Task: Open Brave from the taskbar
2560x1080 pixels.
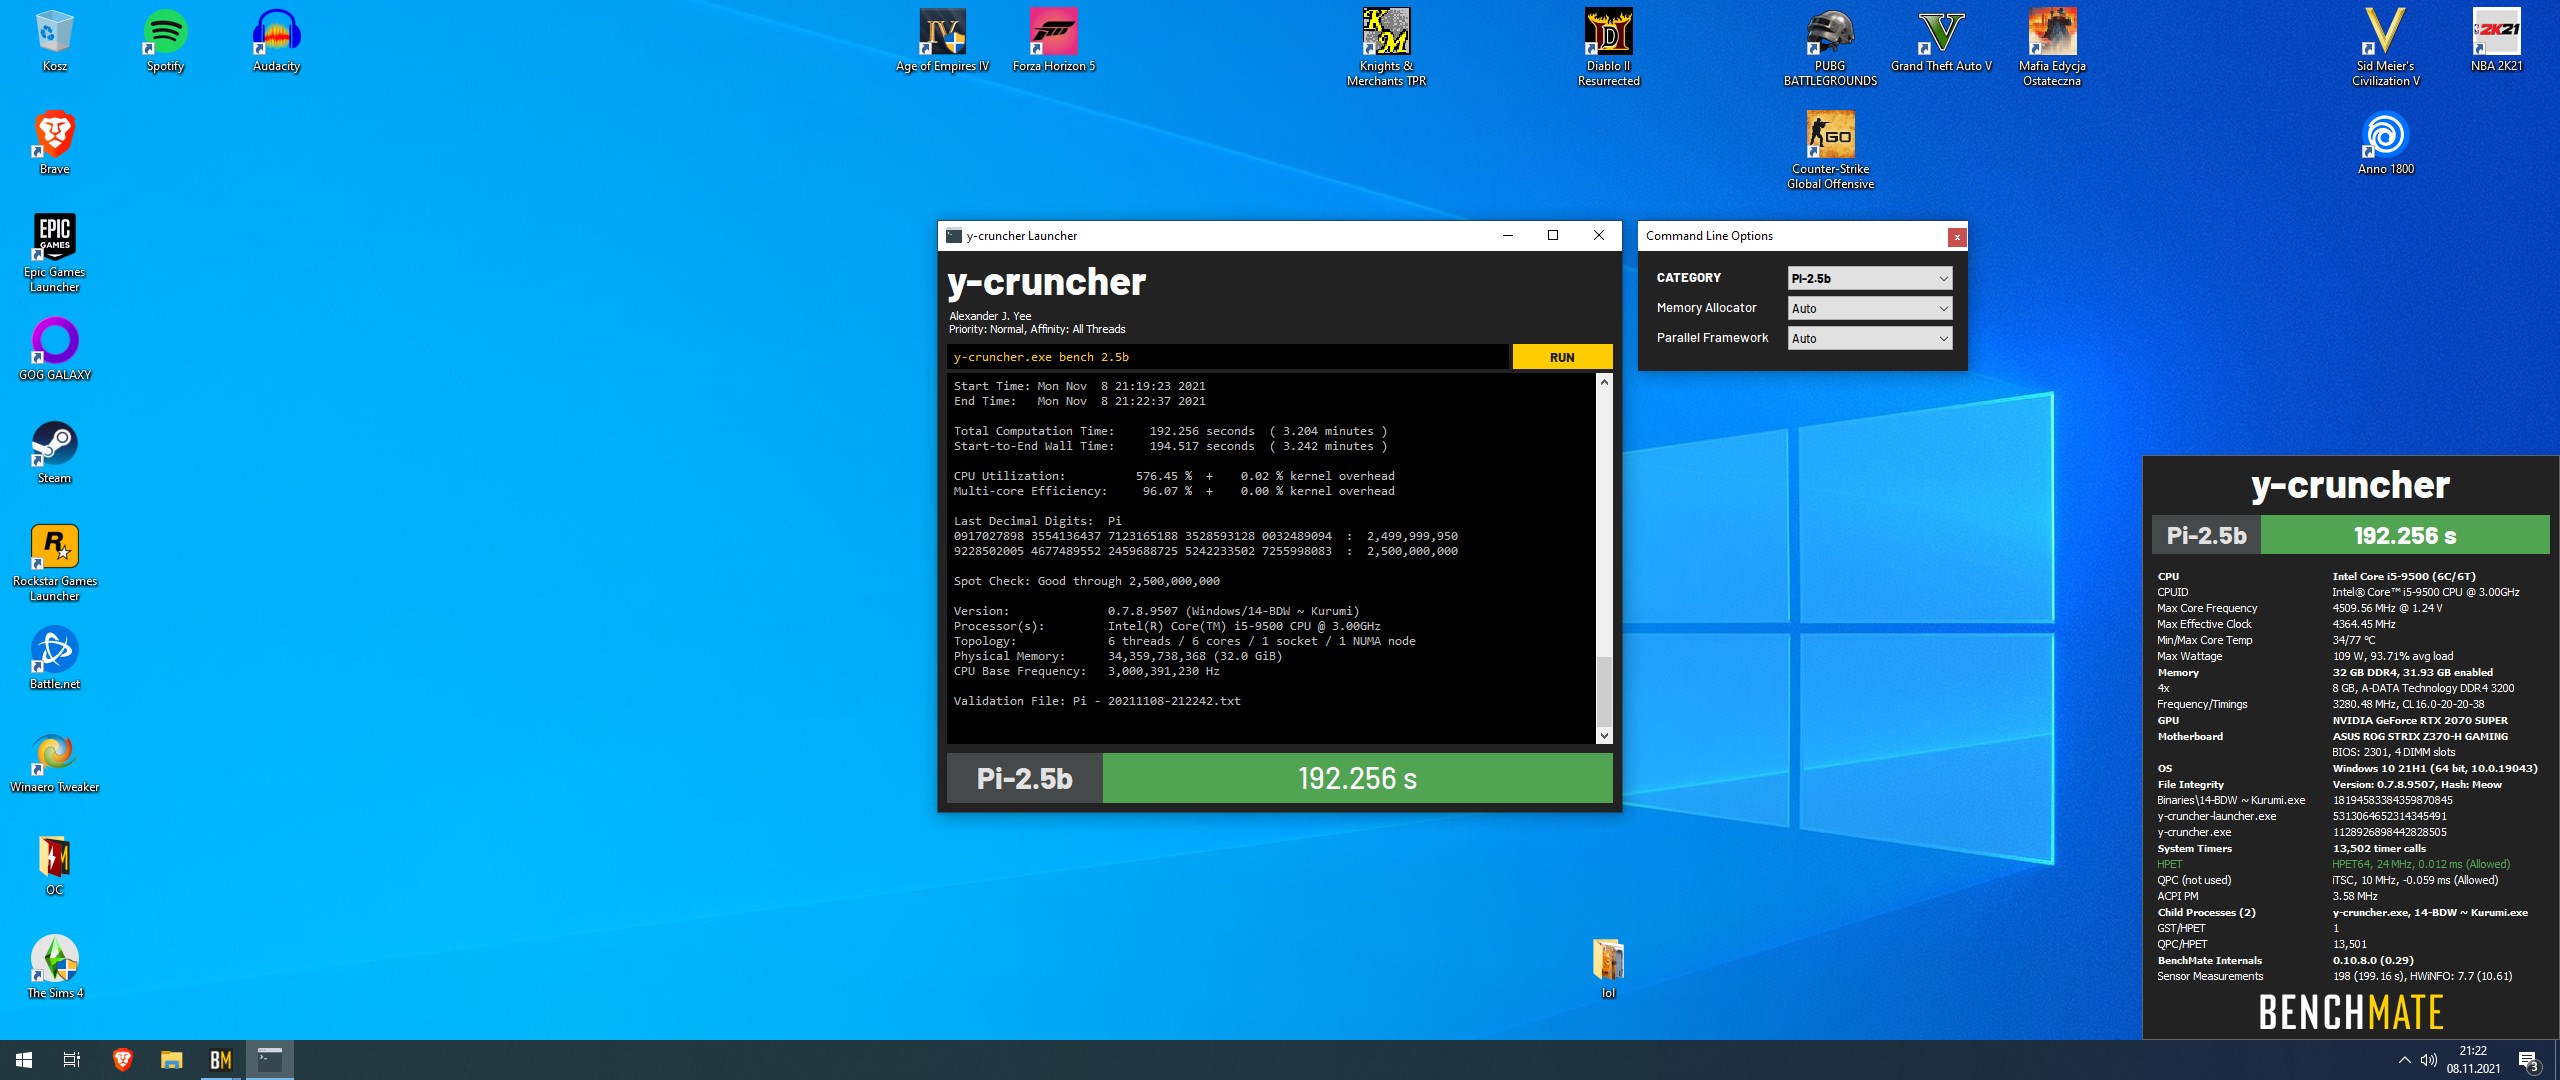Action: click(122, 1060)
